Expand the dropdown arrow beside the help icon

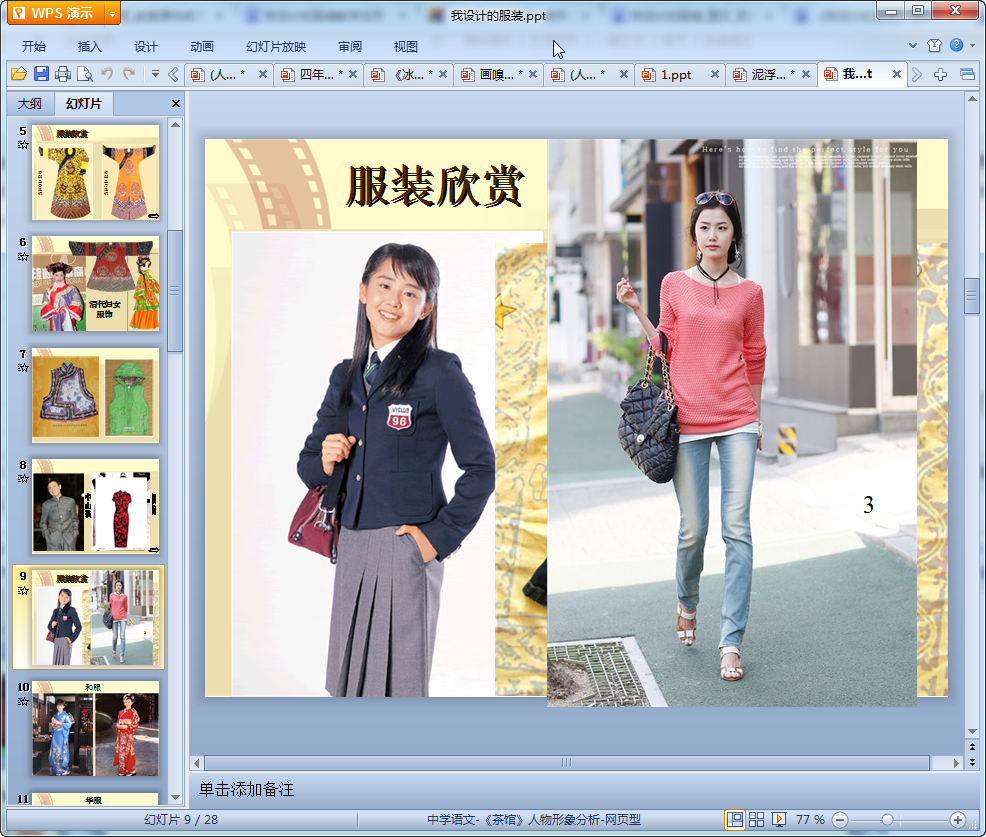(x=972, y=45)
